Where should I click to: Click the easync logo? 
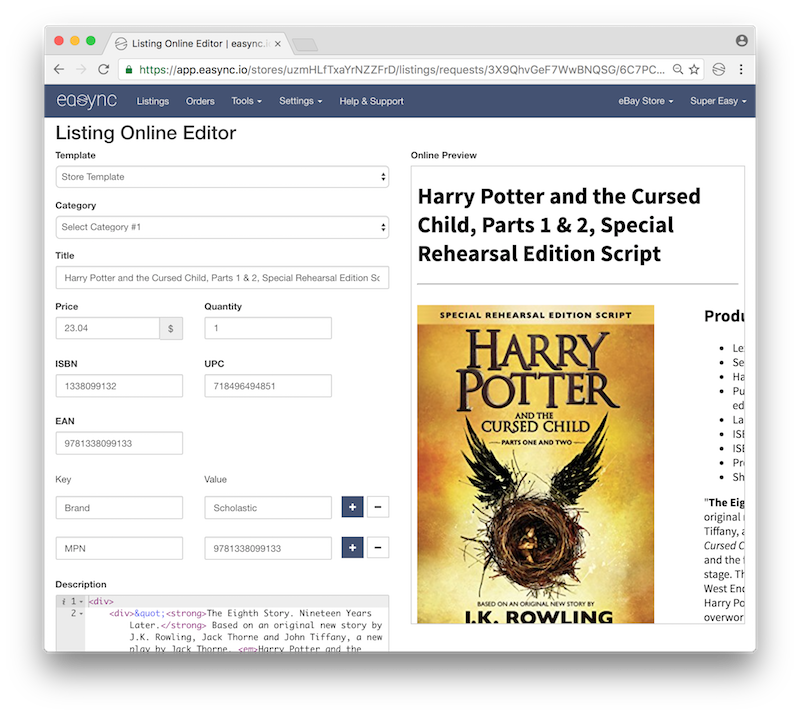[87, 101]
